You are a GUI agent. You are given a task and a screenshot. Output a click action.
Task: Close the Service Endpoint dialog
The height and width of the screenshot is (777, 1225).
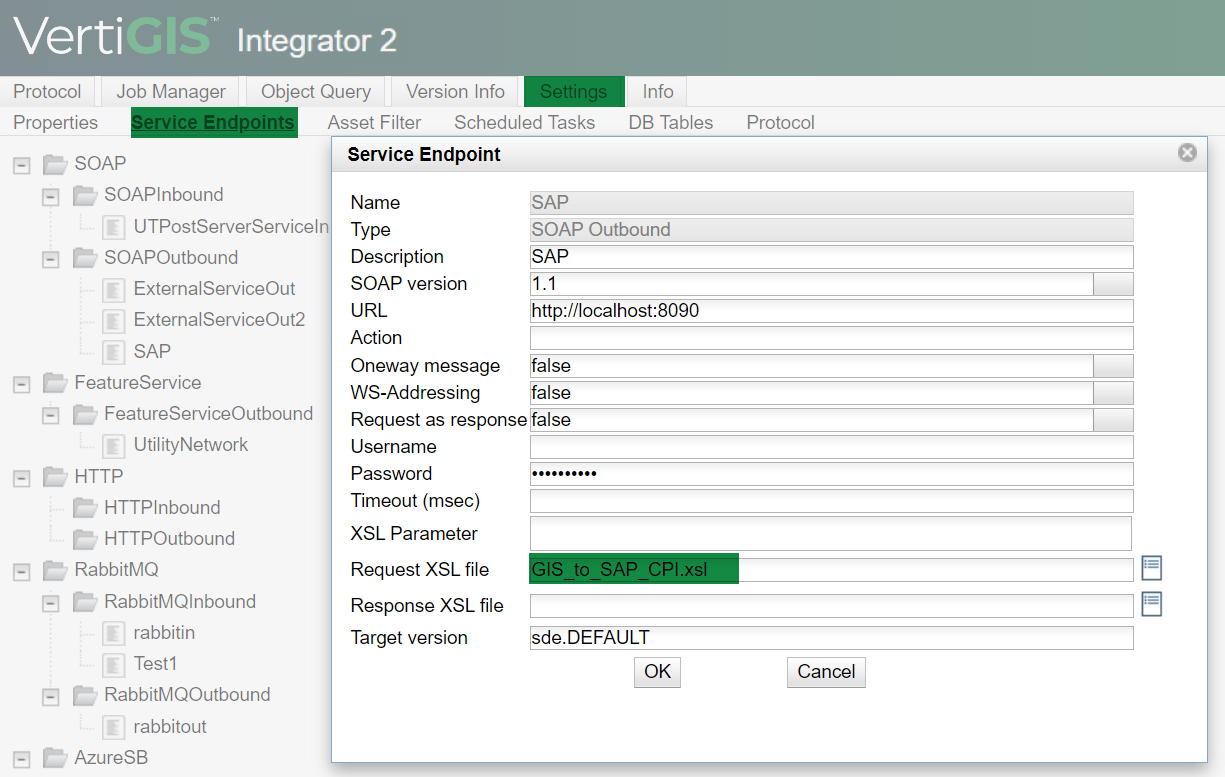tap(1187, 153)
